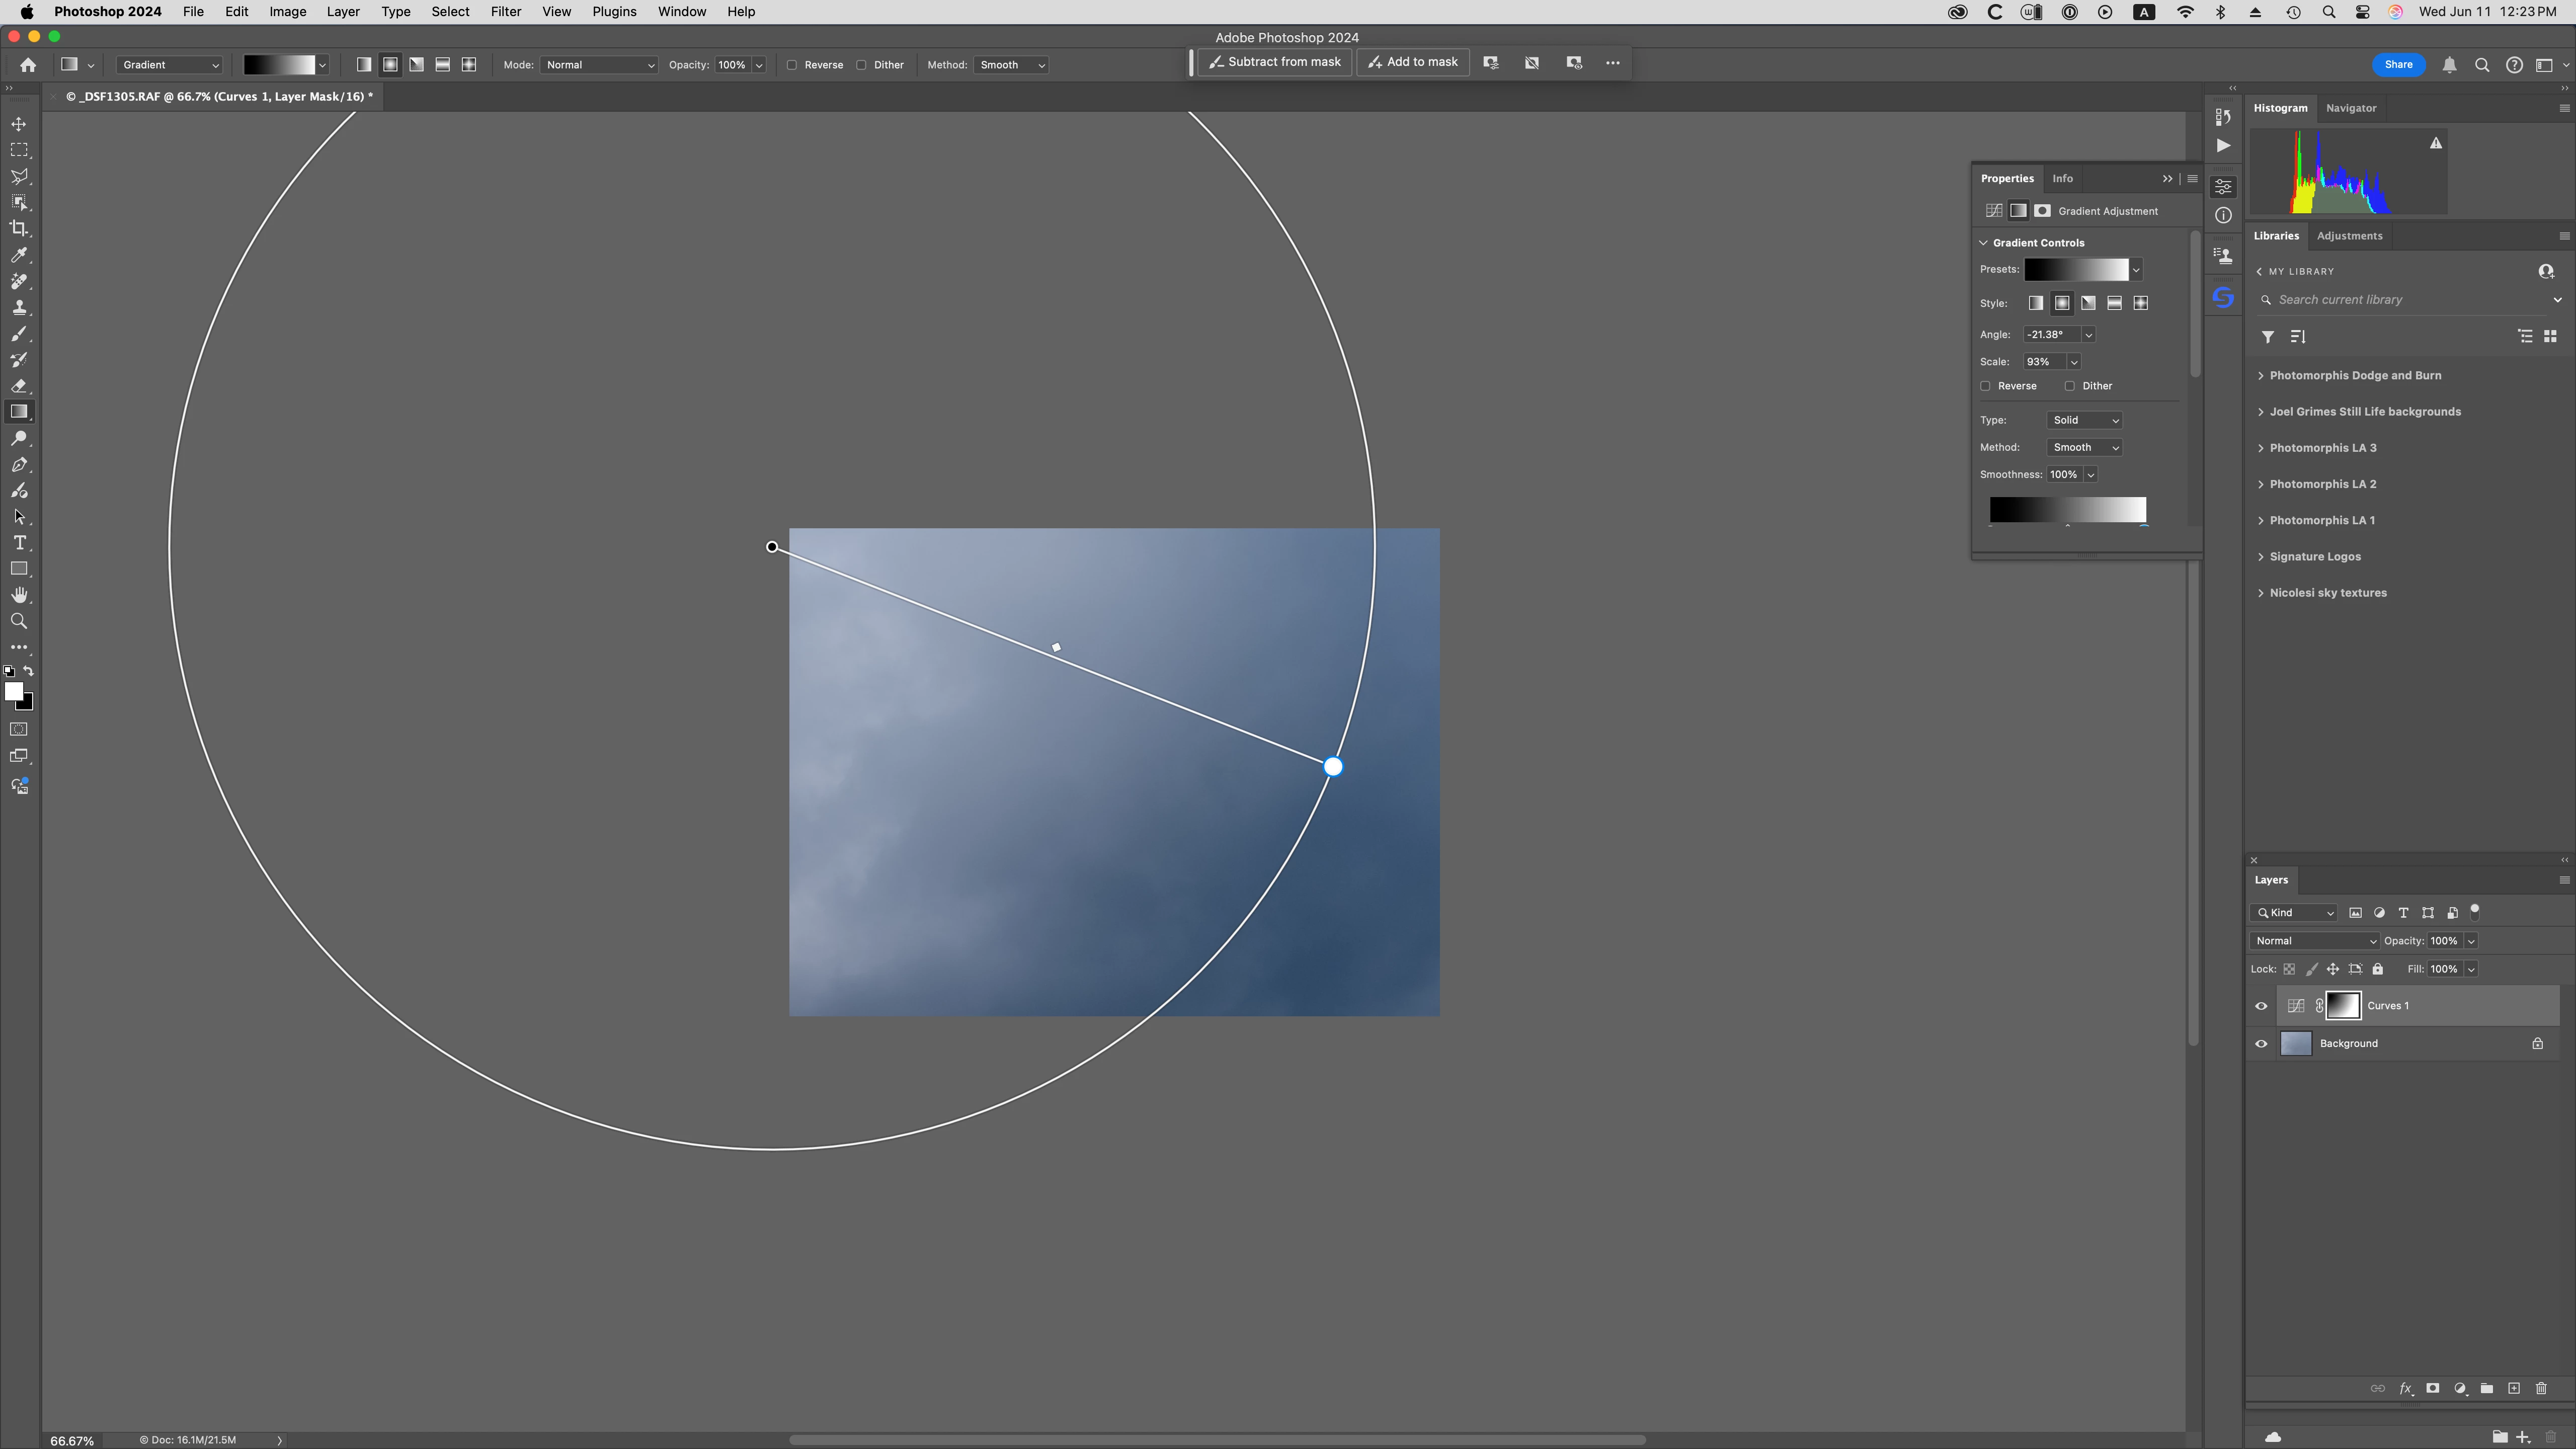This screenshot has height=1449, width=2576.
Task: Open the Mode dropdown set to Normal
Action: click(599, 65)
